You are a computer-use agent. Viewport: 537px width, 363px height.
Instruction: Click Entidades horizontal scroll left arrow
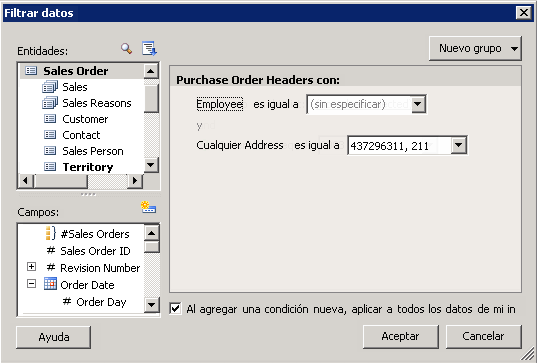tap(26, 180)
